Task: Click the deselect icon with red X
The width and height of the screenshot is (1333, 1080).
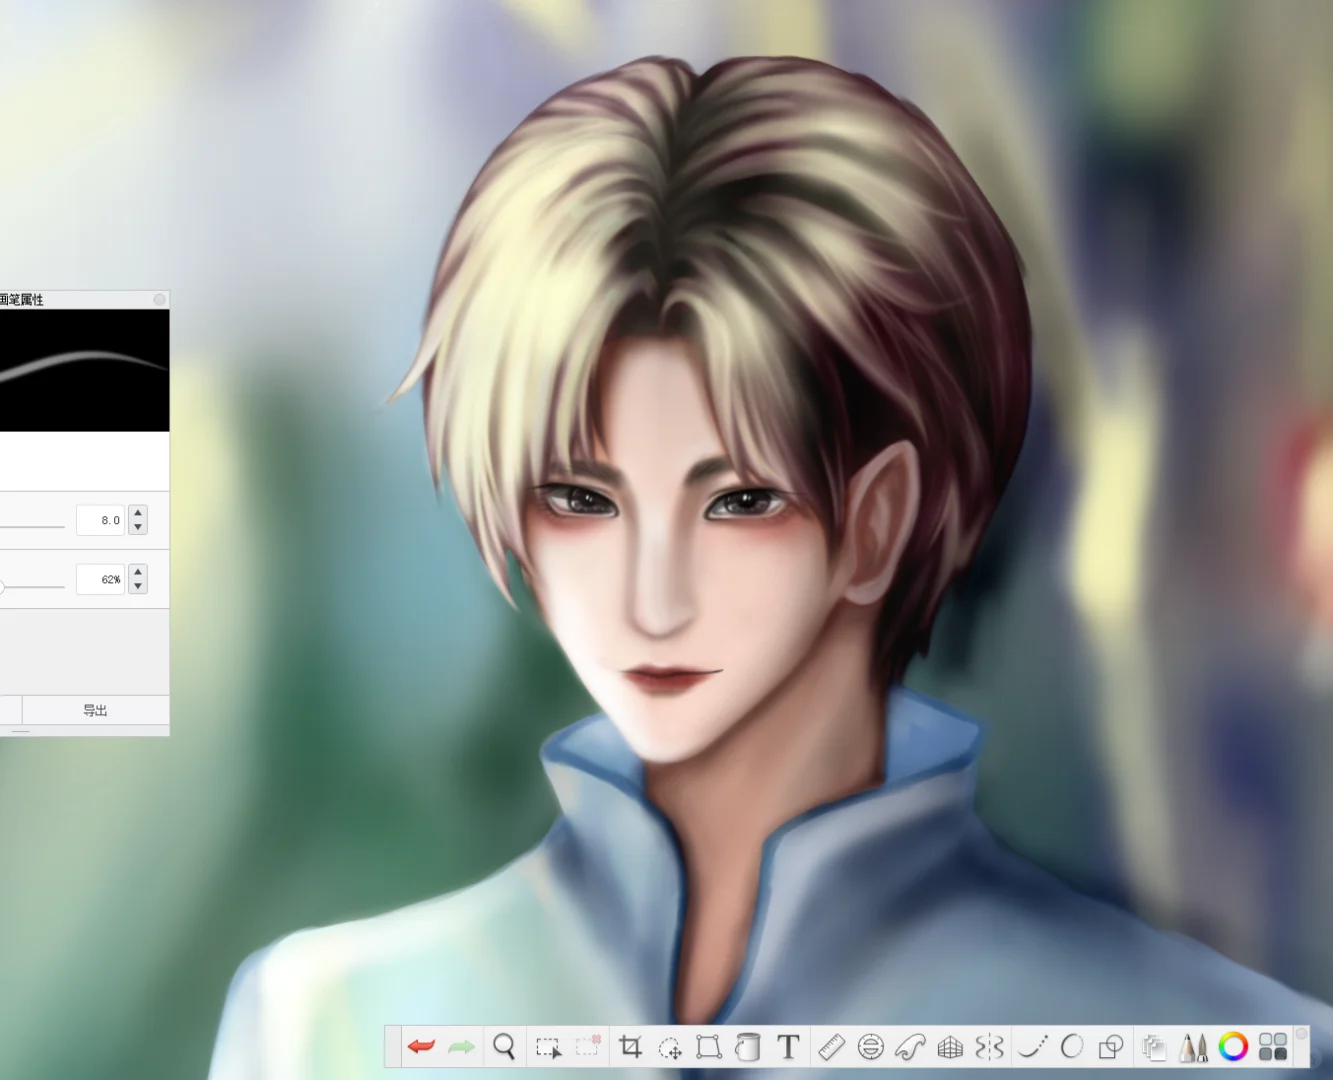Action: pyautogui.click(x=588, y=1046)
